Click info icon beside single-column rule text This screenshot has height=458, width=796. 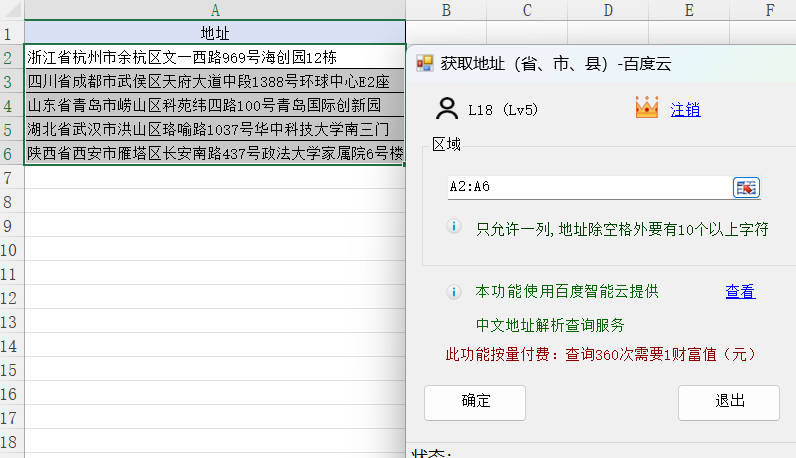454,228
